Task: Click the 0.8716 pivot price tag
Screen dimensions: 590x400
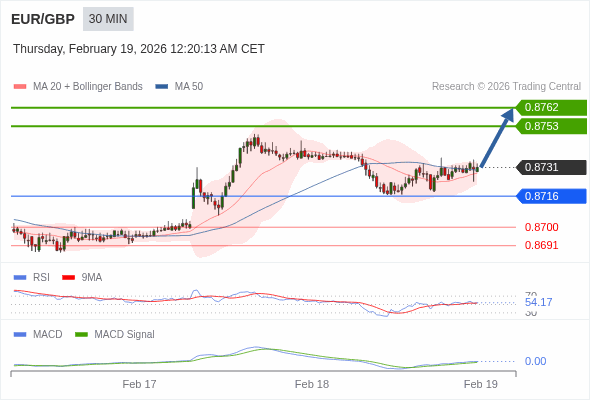Action: pyautogui.click(x=551, y=196)
